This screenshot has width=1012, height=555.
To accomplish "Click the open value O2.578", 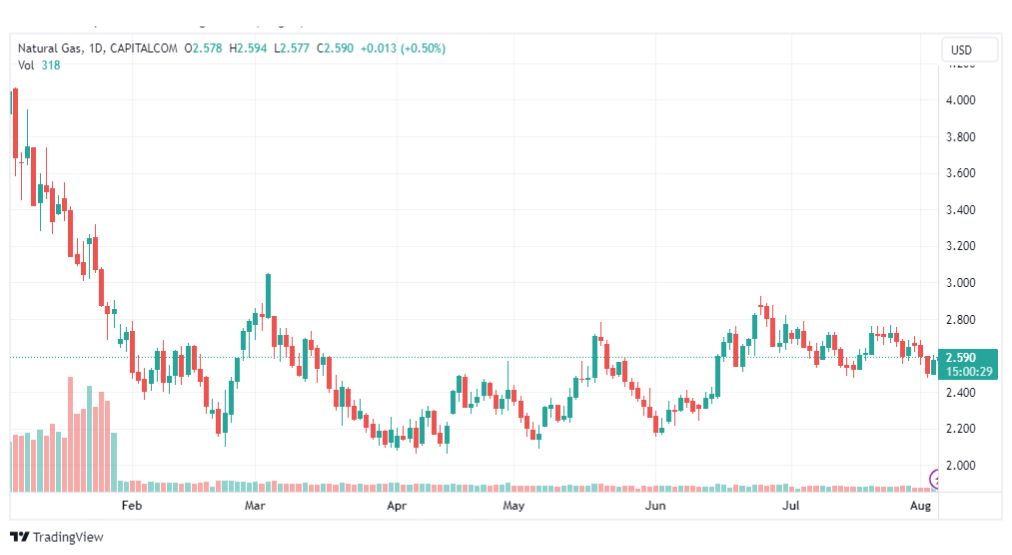I will (203, 48).
